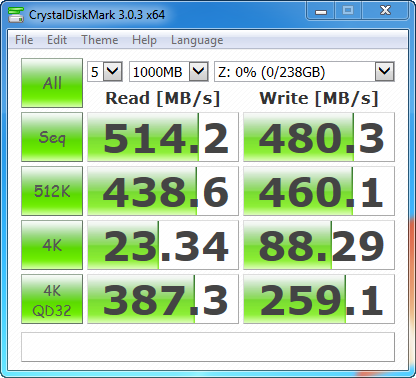
Task: Click the 4K QD32 write result 259.1
Action: click(319, 299)
